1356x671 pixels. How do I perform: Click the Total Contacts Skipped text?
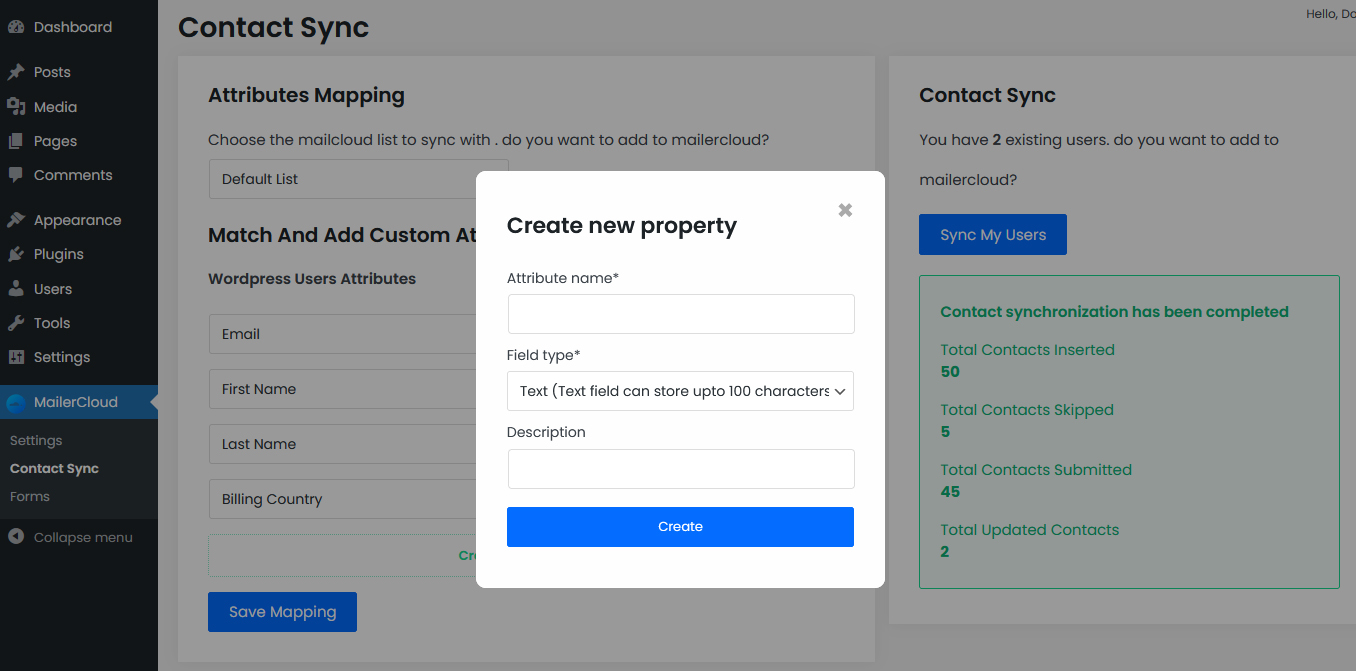tap(1027, 410)
